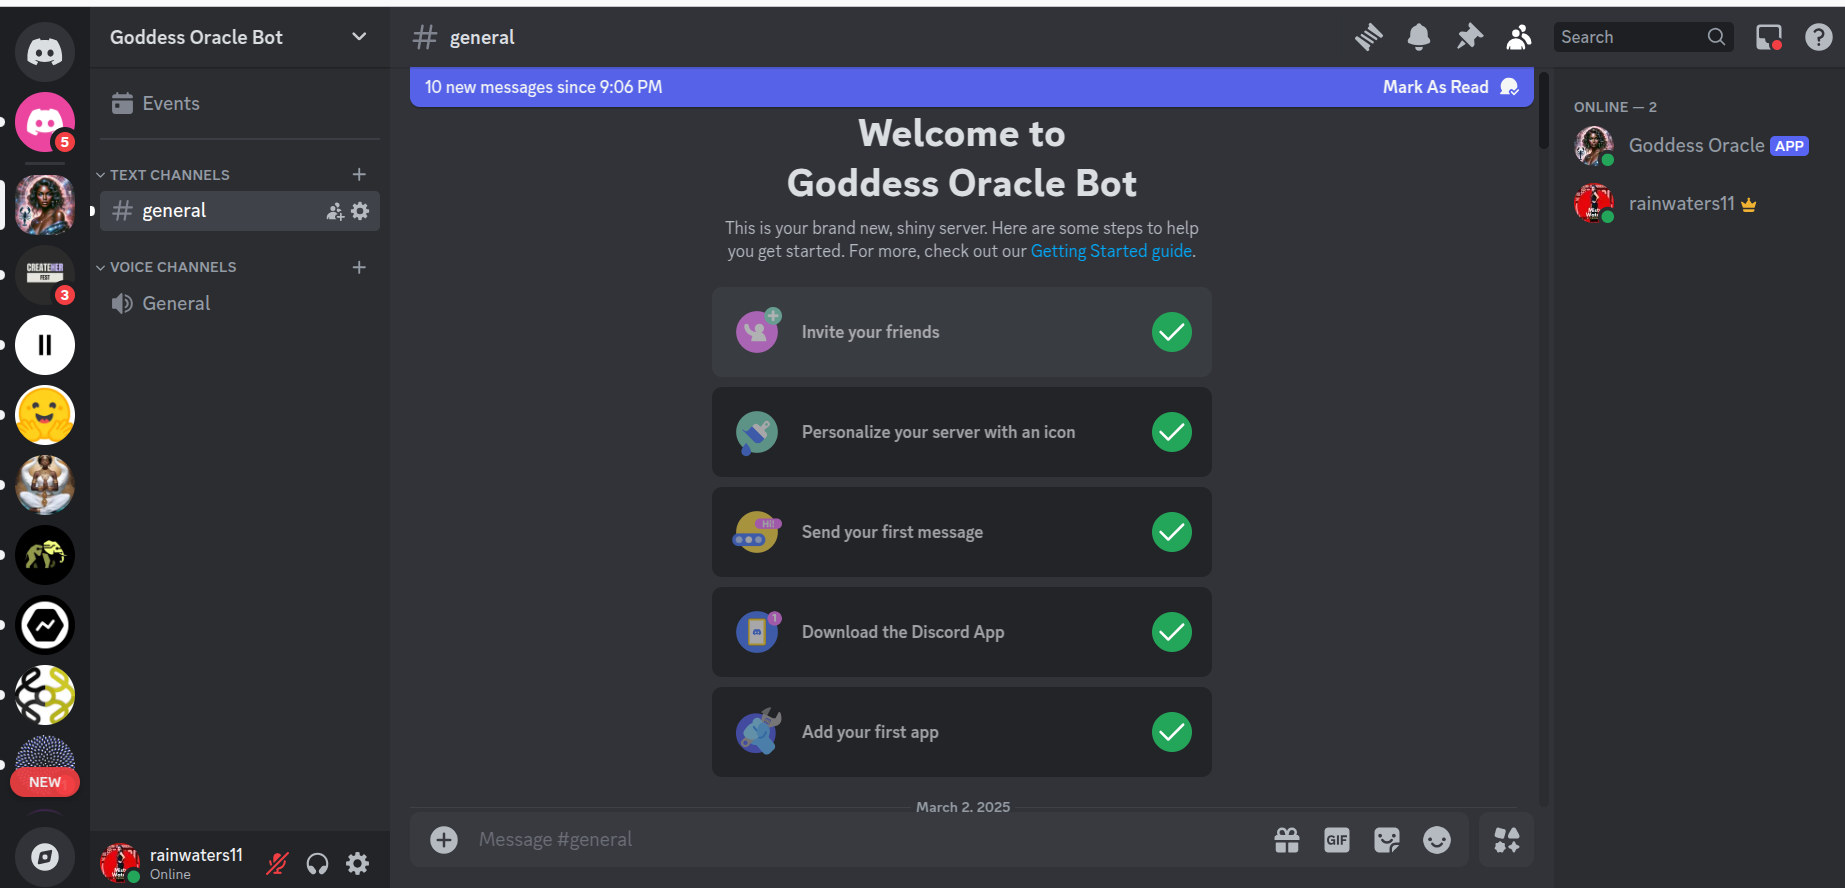
Task: Click the Personalize your server checkmark
Action: tap(1172, 432)
